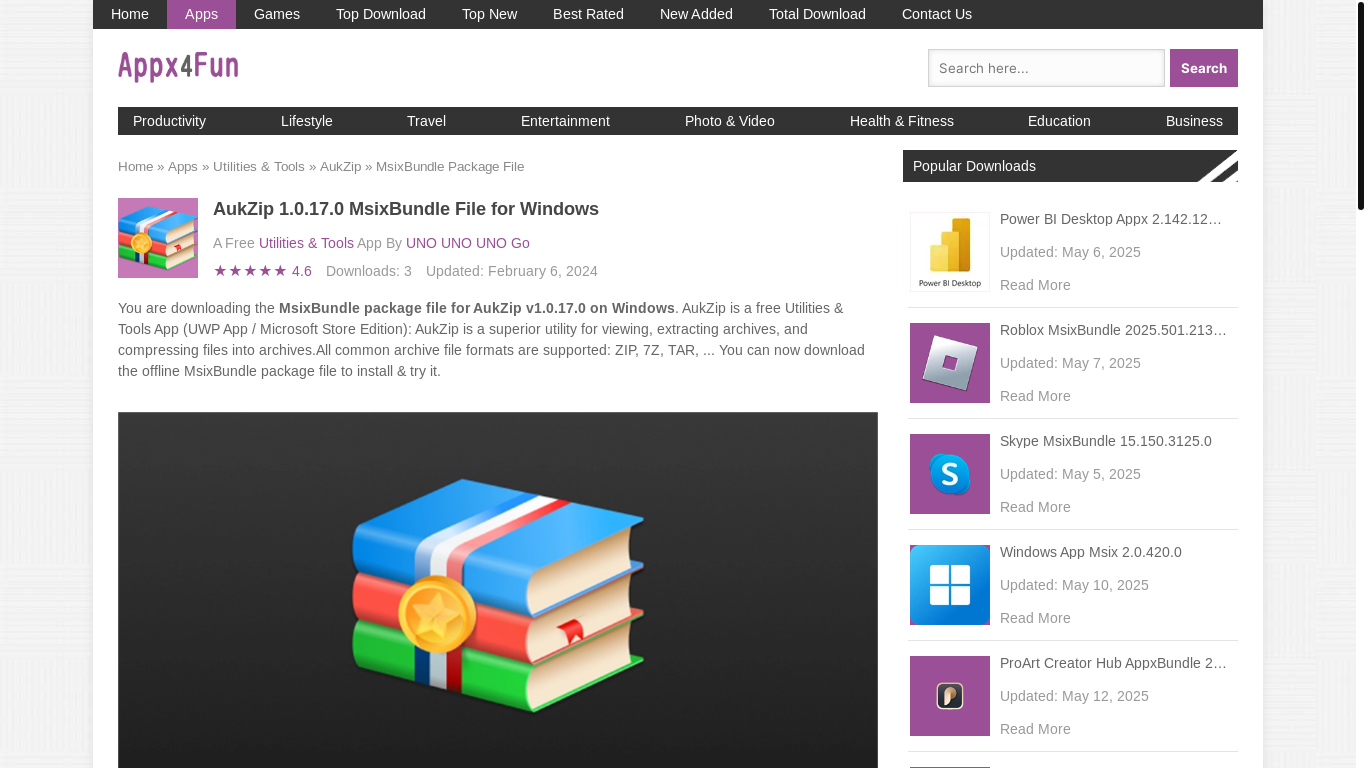Open ProArt Creator Hub AppxBundle link
Image resolution: width=1366 pixels, height=768 pixels.
click(x=1113, y=663)
